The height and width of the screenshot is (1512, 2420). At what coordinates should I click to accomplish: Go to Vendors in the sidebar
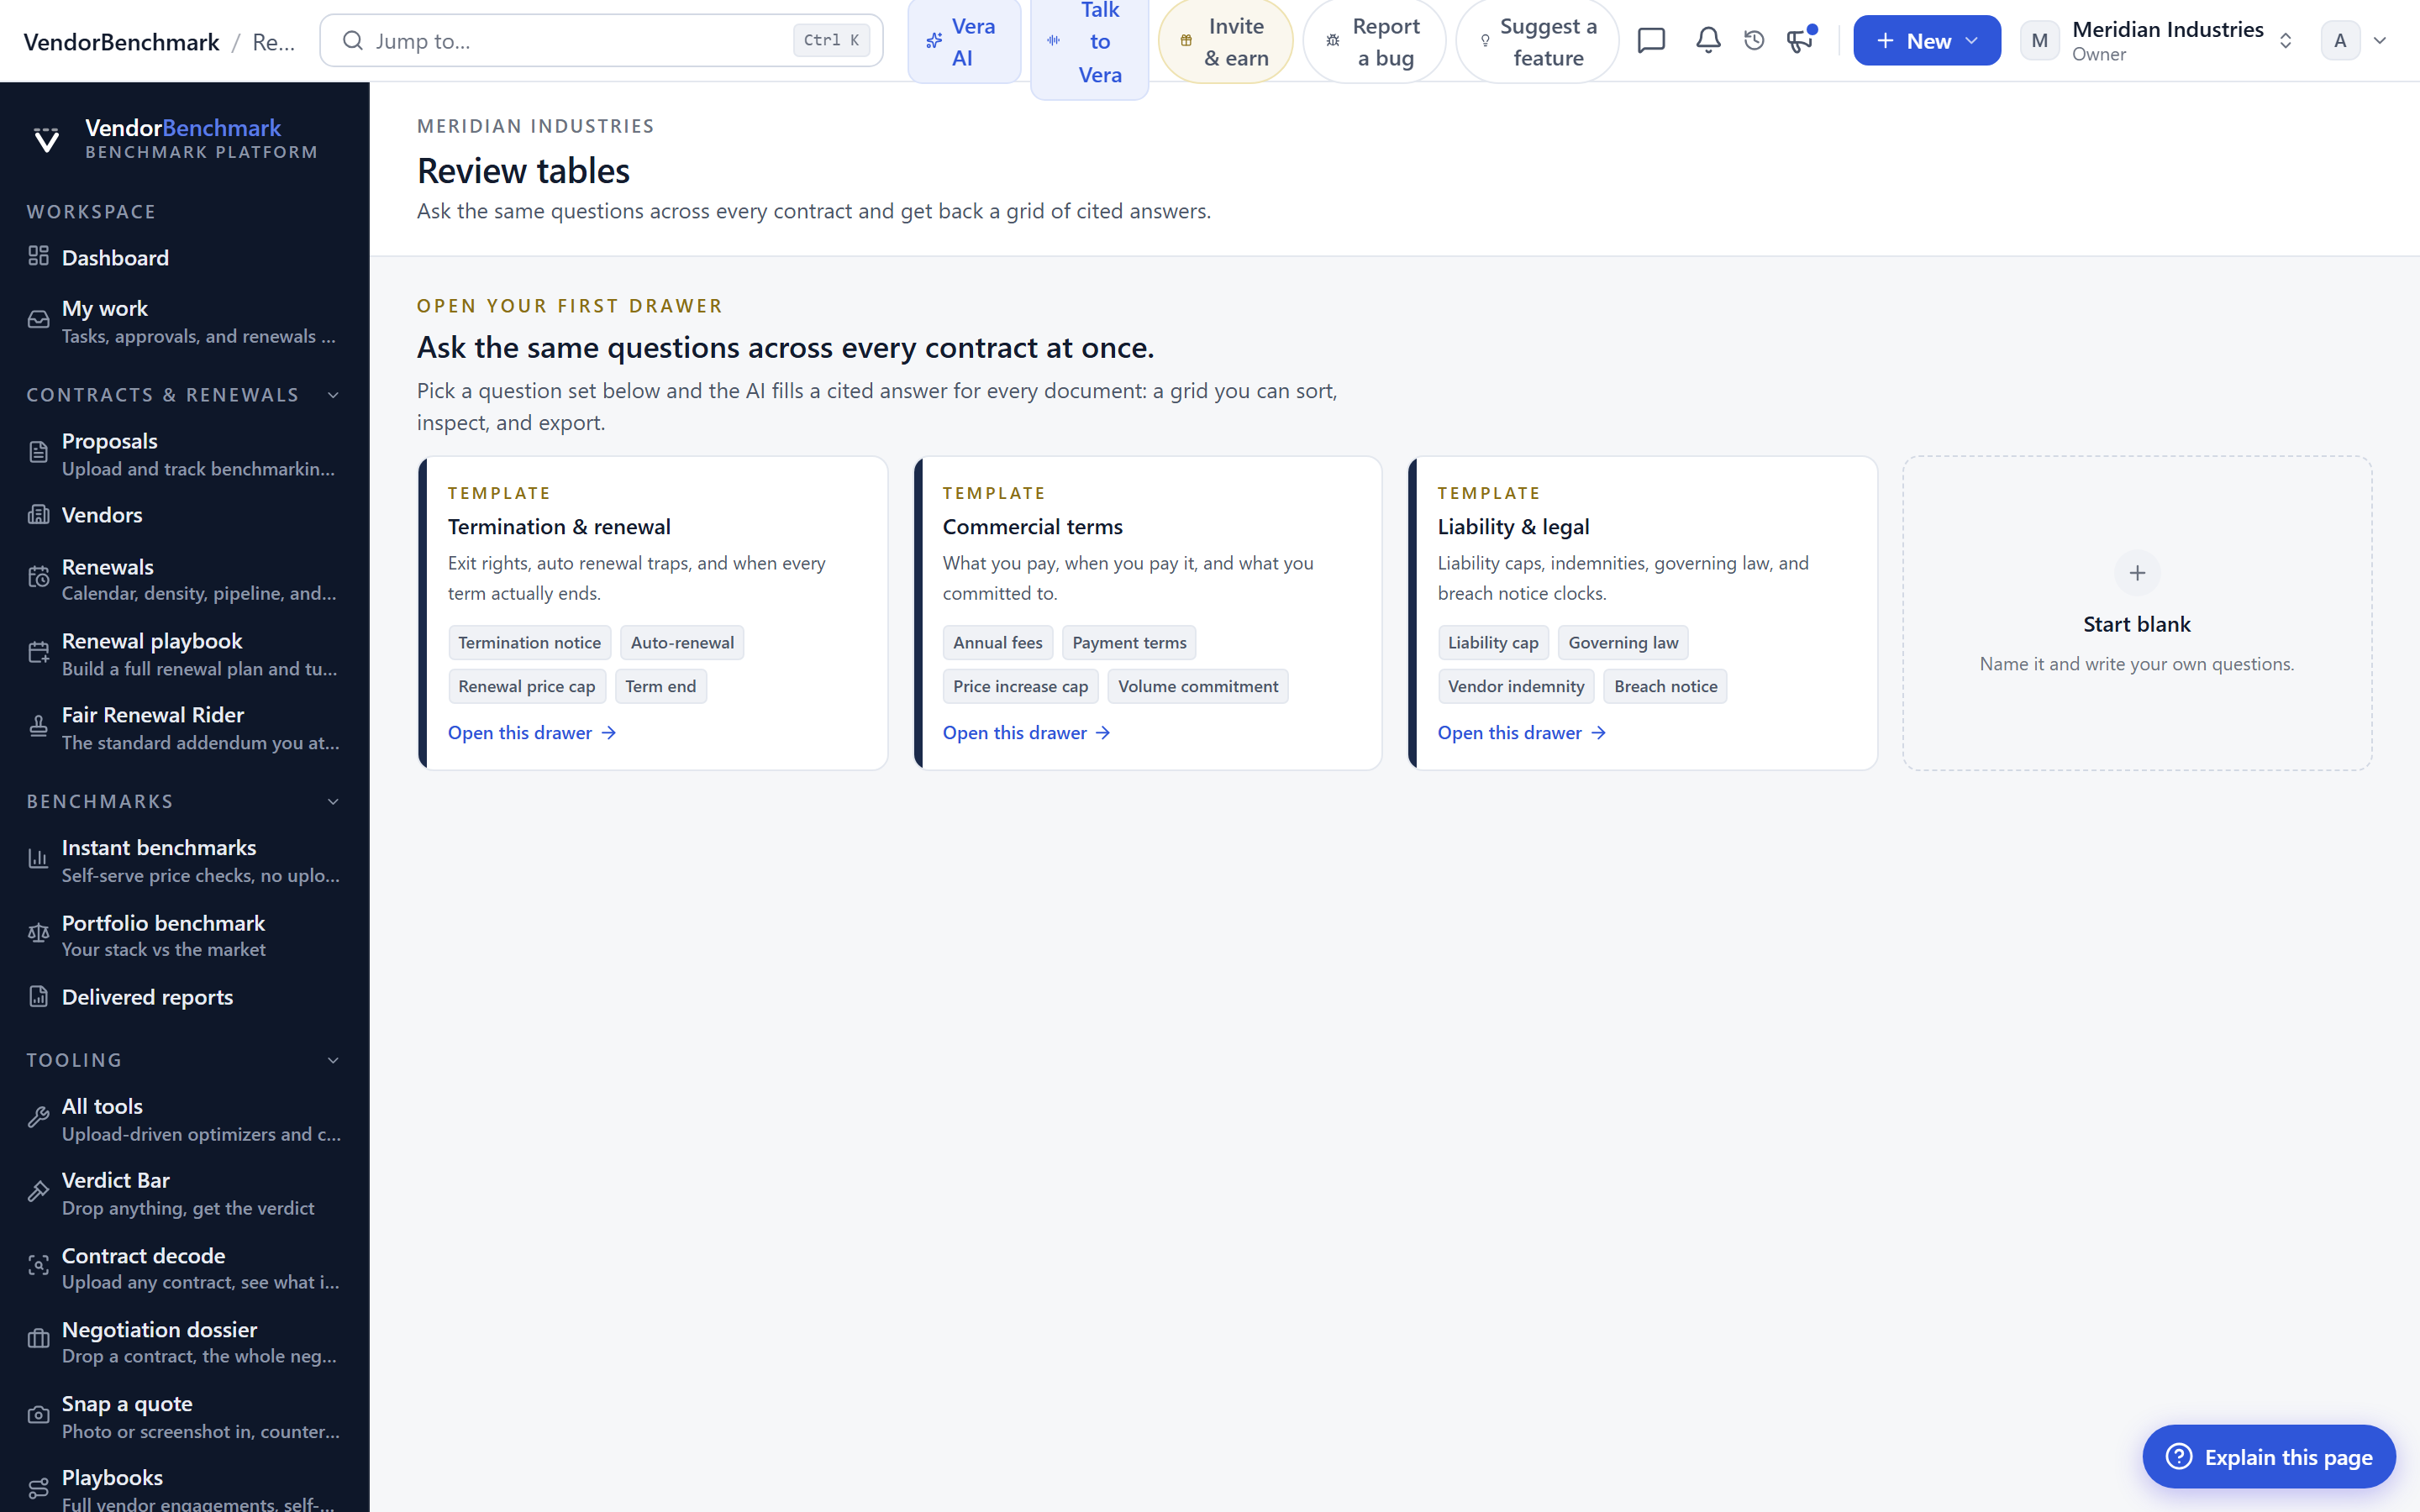point(185,515)
